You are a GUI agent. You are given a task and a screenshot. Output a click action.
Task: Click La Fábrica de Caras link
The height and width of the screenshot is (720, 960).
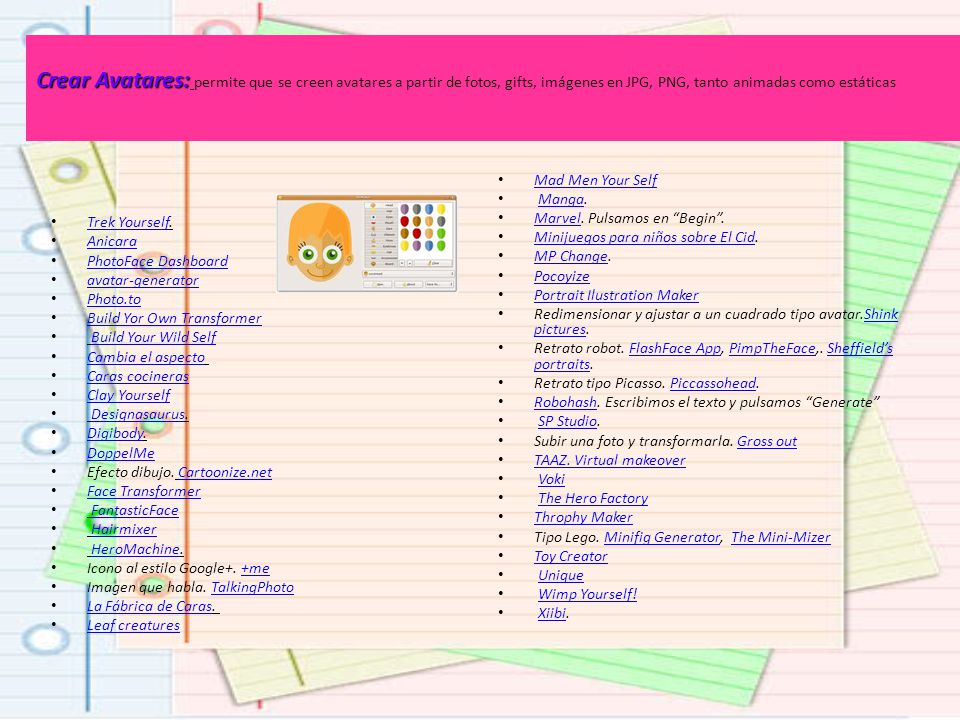[x=153, y=606]
